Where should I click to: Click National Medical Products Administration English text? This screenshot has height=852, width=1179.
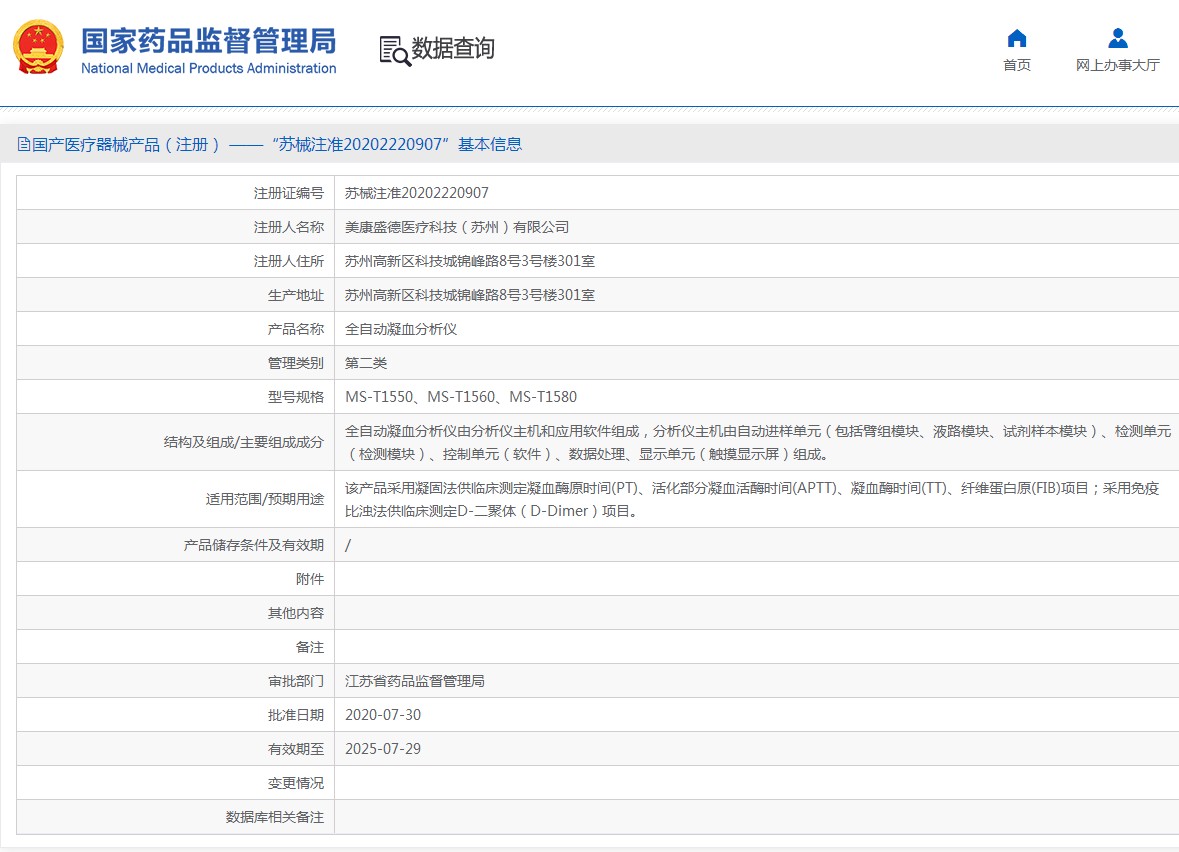point(208,69)
